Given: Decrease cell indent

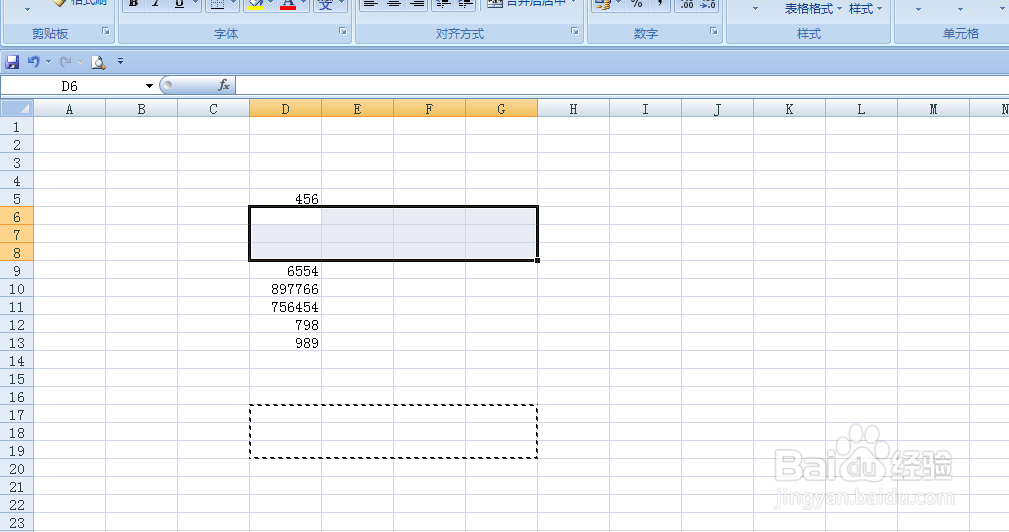Looking at the screenshot, I should [442, 4].
